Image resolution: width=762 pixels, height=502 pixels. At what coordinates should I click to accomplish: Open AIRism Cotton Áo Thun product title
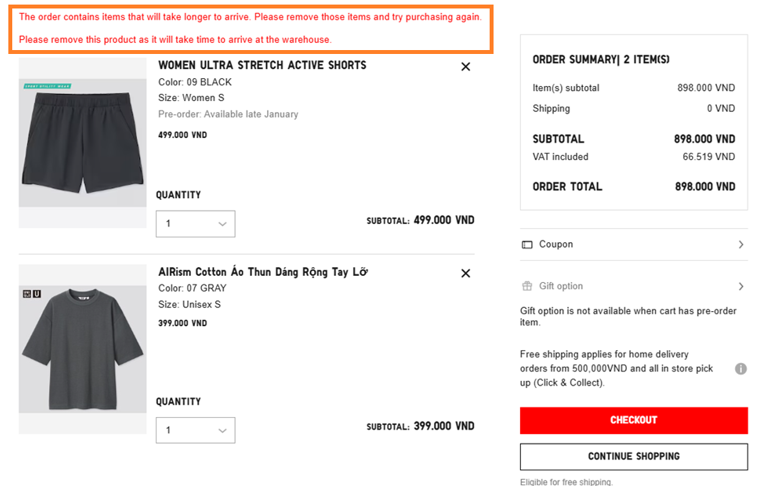click(x=262, y=272)
